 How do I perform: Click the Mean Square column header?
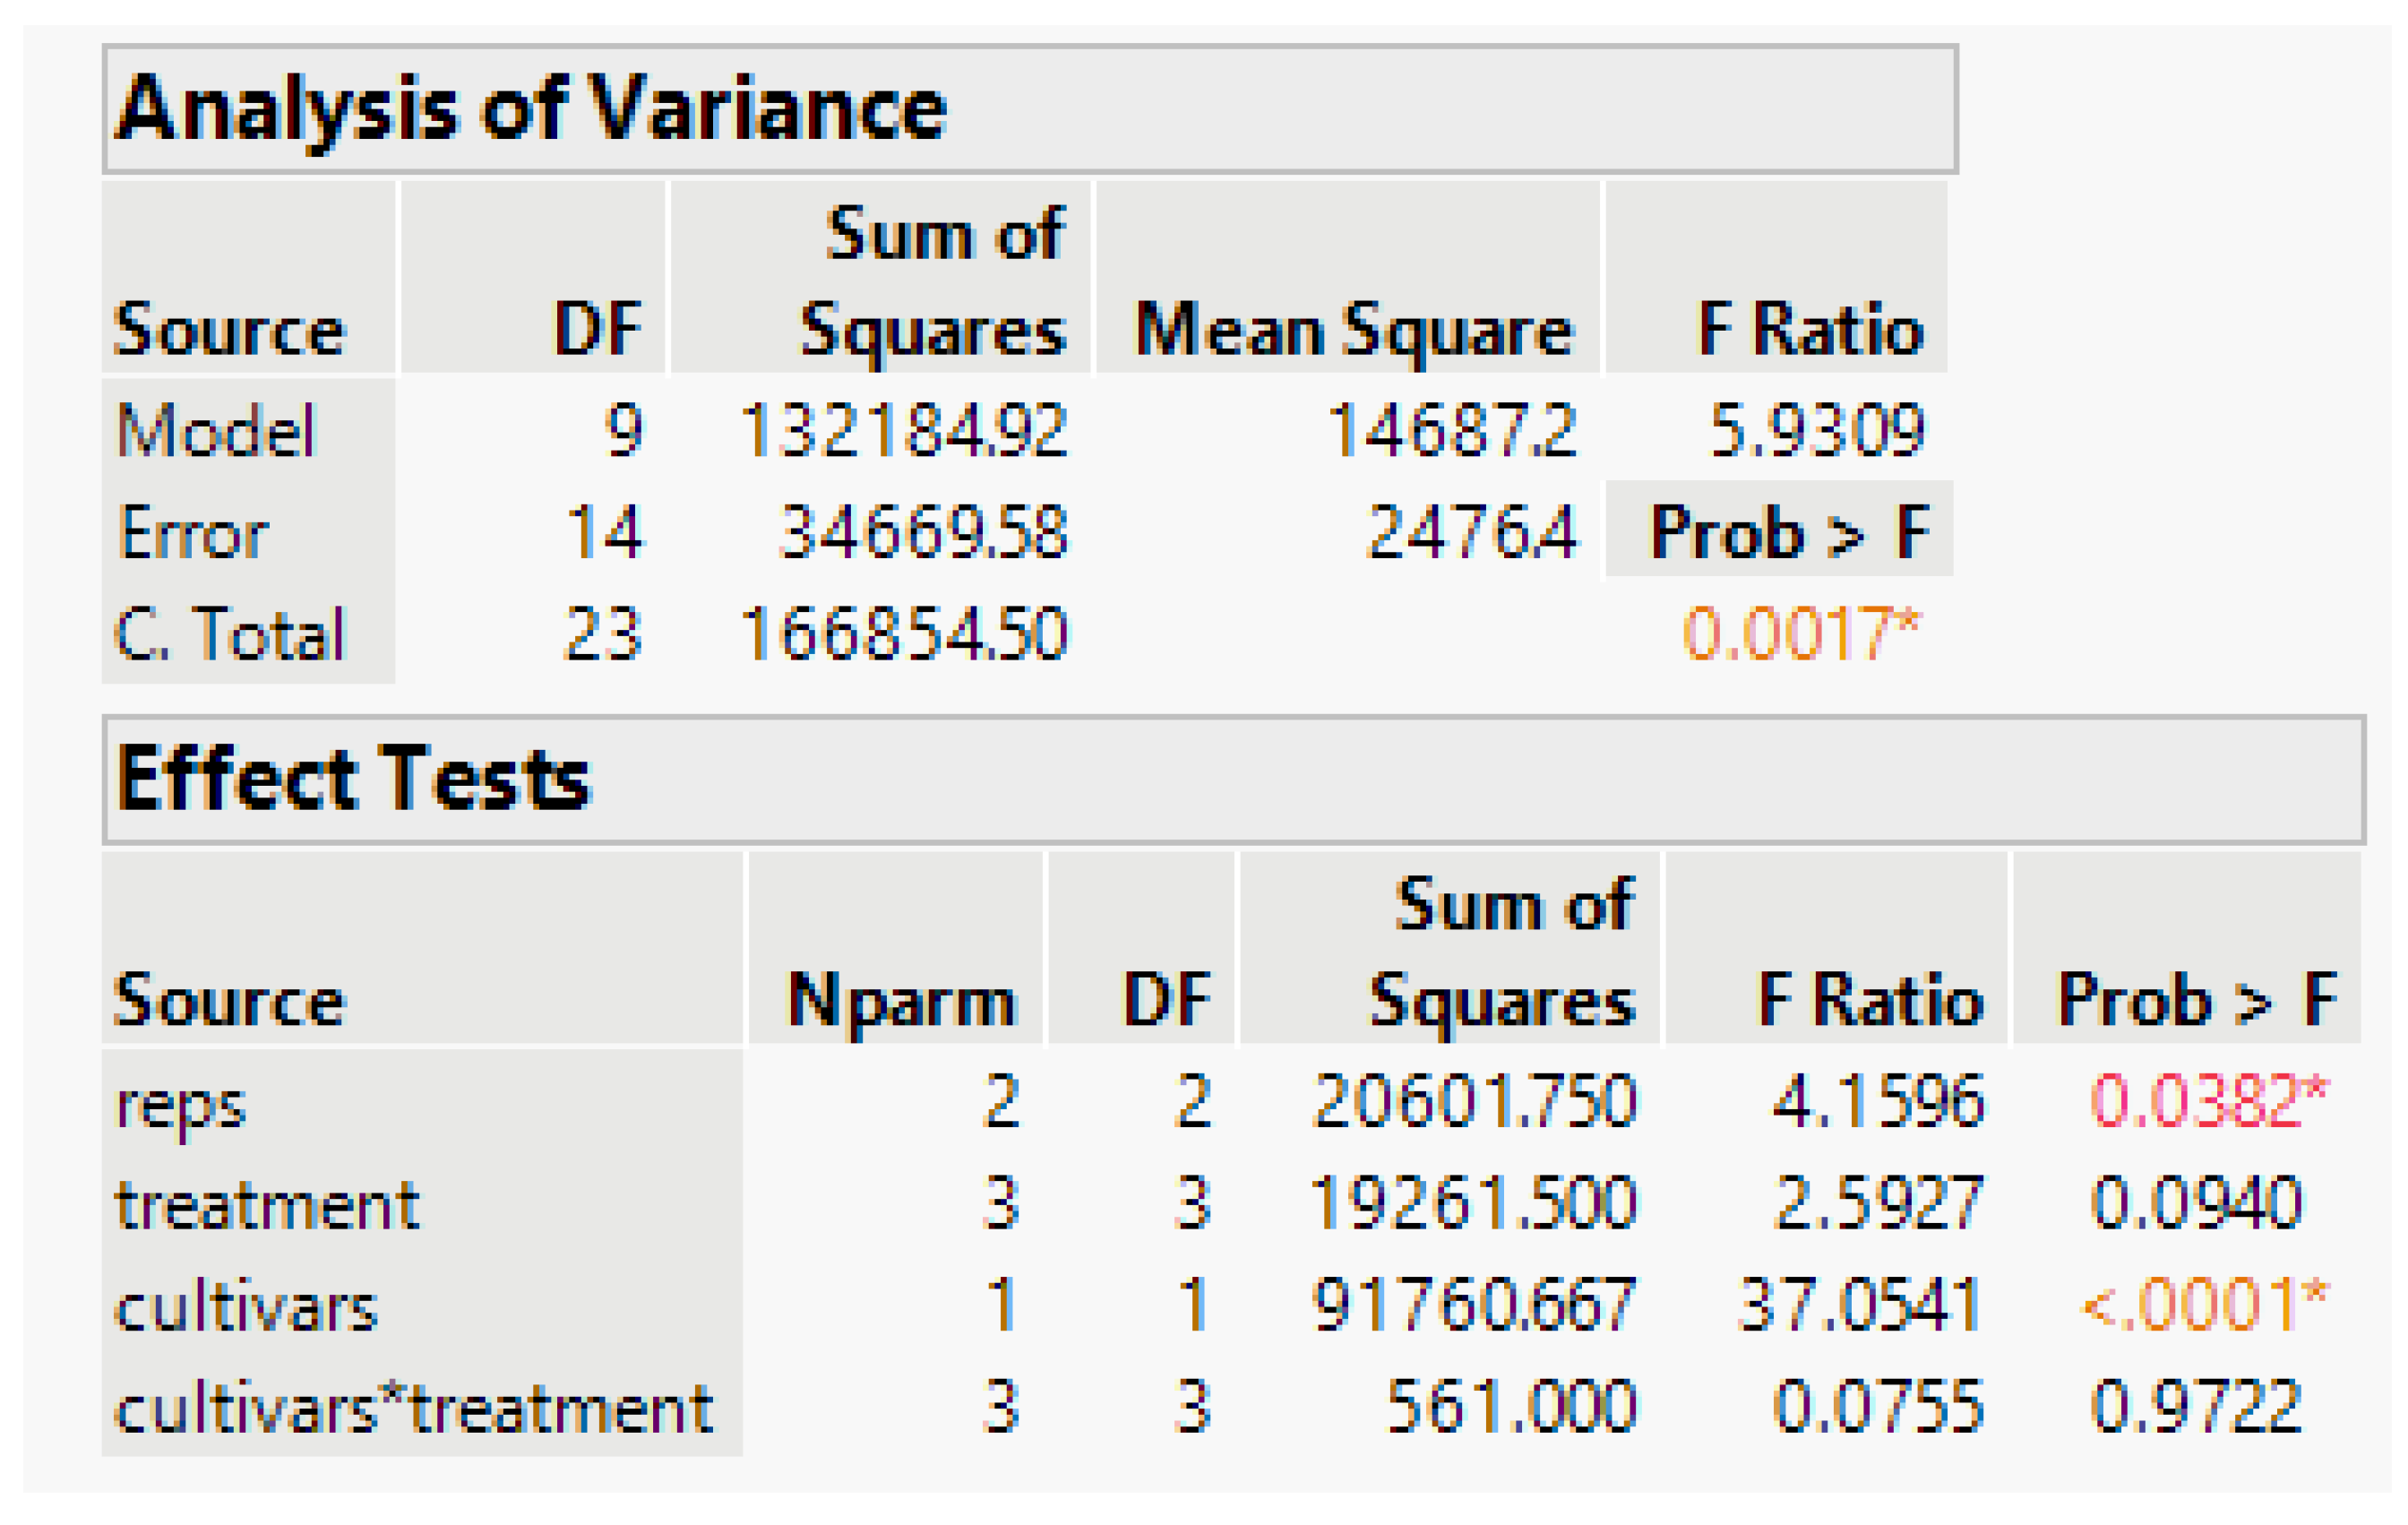[x=1353, y=329]
